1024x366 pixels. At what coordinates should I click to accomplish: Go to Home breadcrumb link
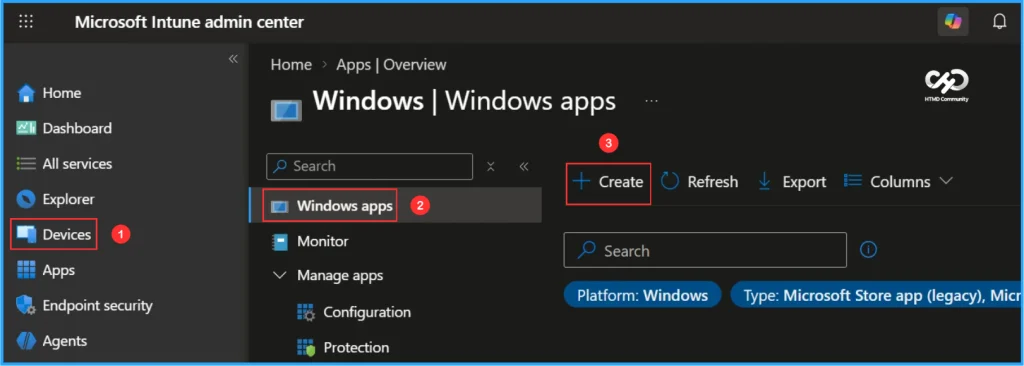coord(291,65)
